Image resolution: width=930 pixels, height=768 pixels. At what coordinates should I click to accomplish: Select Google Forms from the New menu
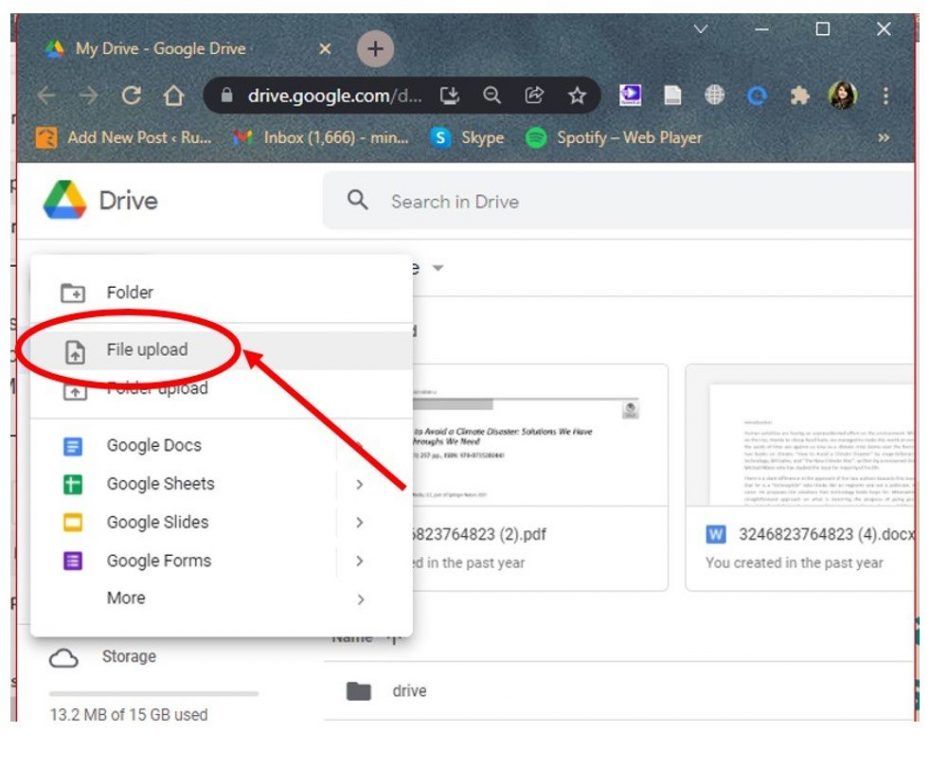point(221,561)
